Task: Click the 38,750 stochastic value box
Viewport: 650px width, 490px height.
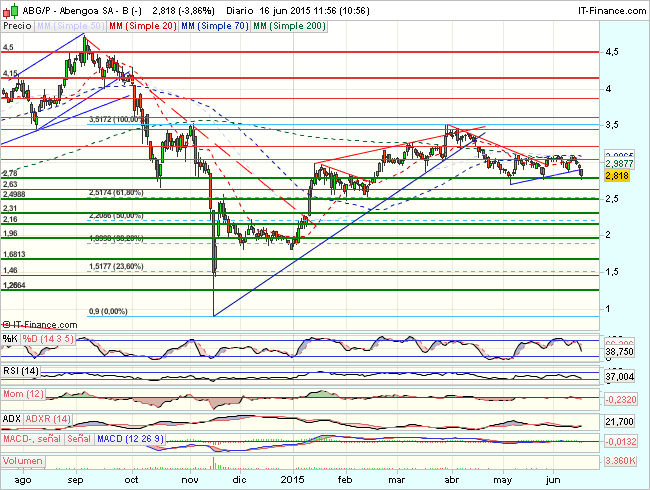Action: pyautogui.click(x=619, y=352)
